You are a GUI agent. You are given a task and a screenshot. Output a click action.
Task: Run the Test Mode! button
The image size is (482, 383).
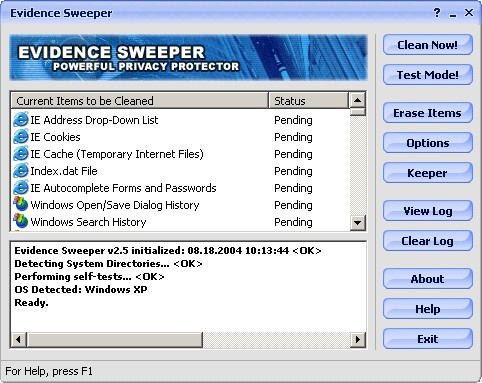[428, 75]
